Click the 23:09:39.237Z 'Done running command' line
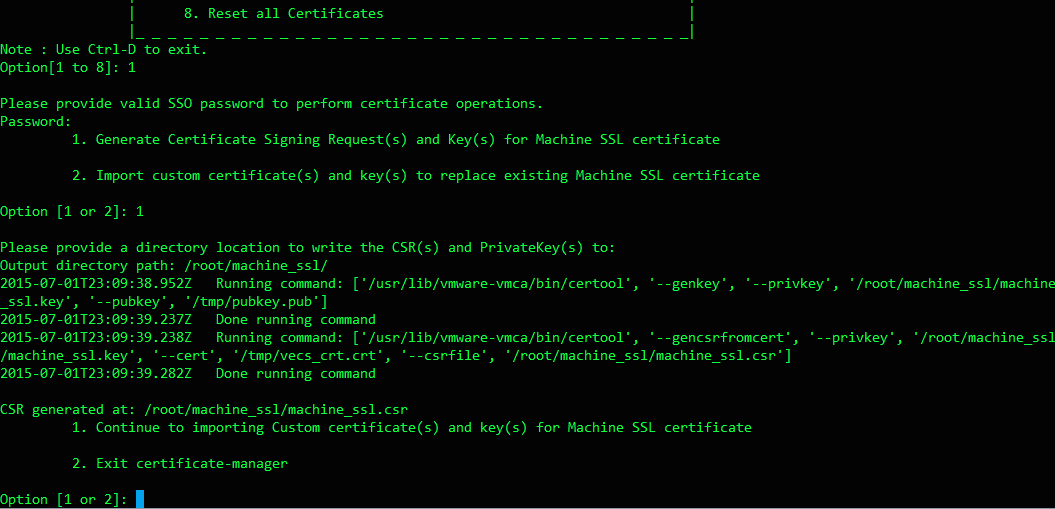The width and height of the screenshot is (1055, 509). [188, 319]
